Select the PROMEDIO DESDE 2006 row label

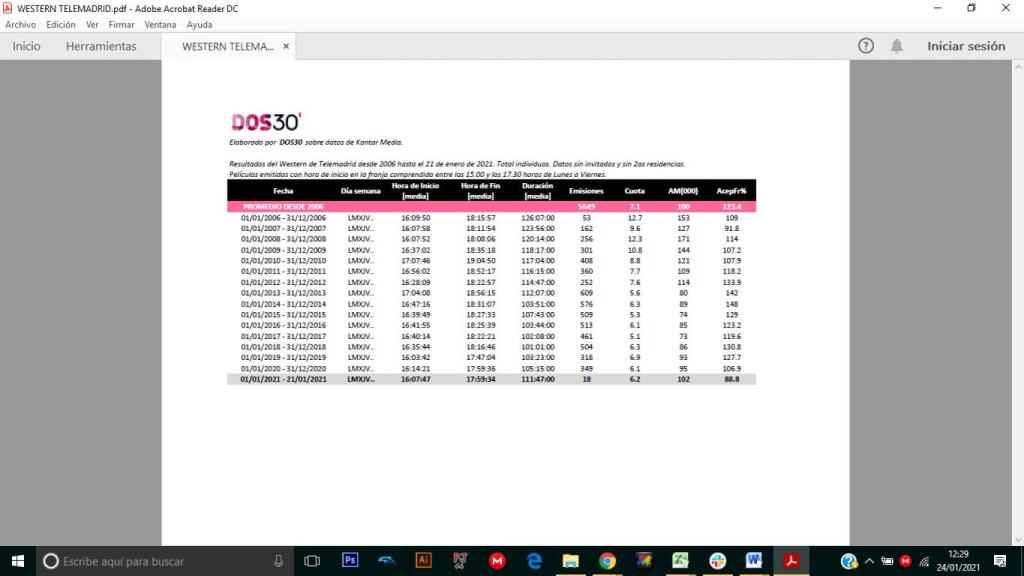click(283, 206)
